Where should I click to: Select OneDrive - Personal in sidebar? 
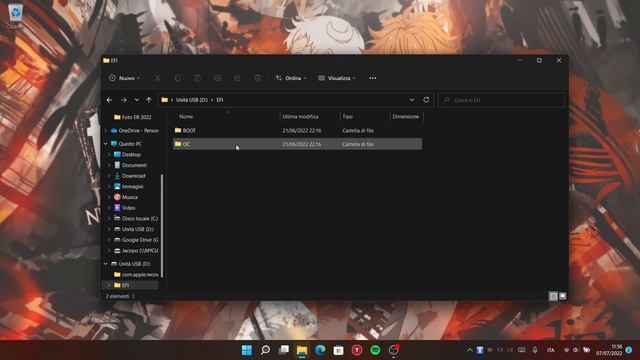[135, 131]
